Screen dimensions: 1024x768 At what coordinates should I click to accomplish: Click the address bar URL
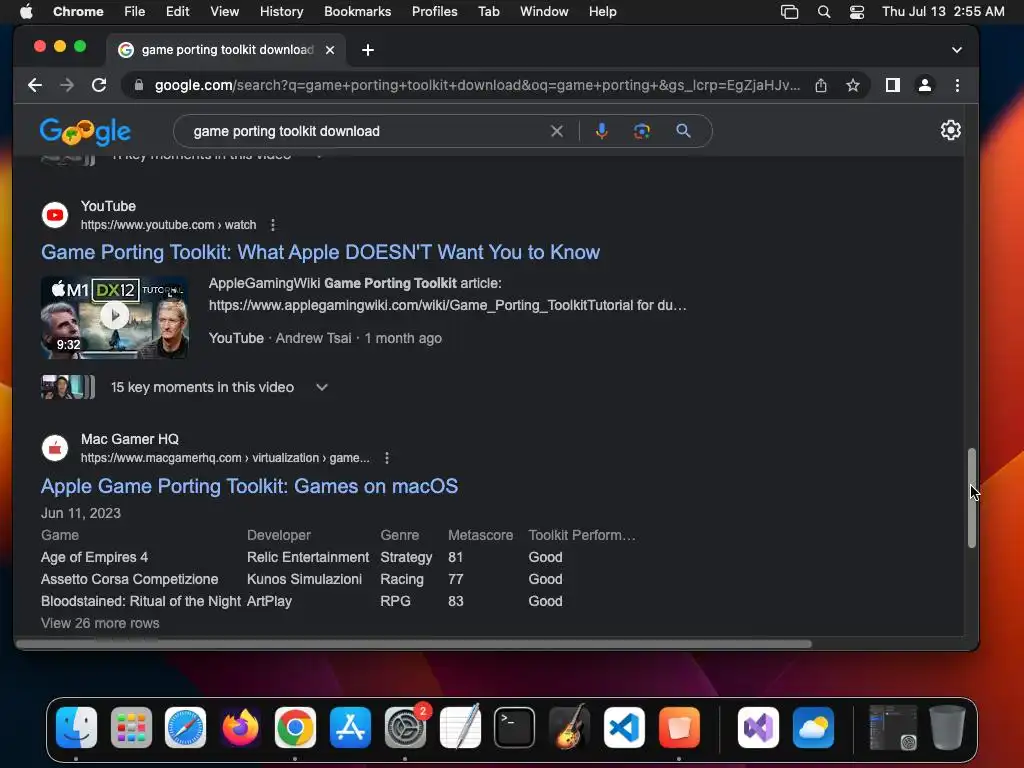pos(477,86)
